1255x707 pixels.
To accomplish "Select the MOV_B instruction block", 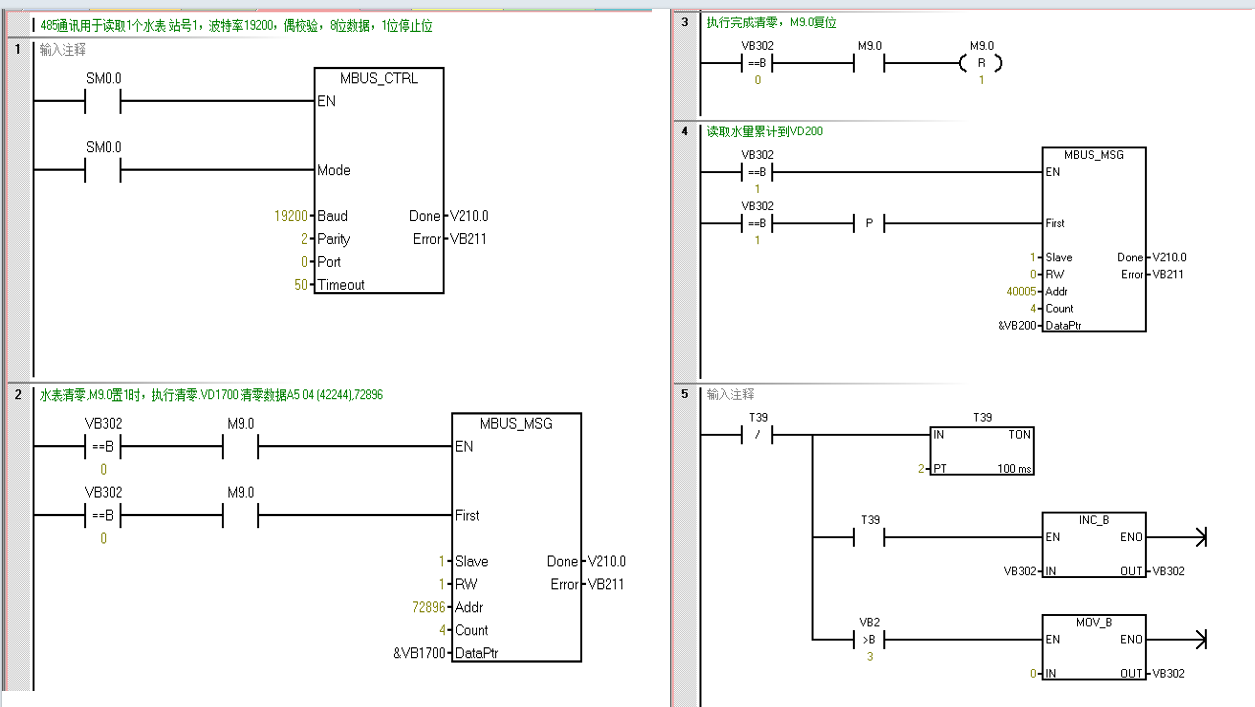I will [x=1093, y=647].
